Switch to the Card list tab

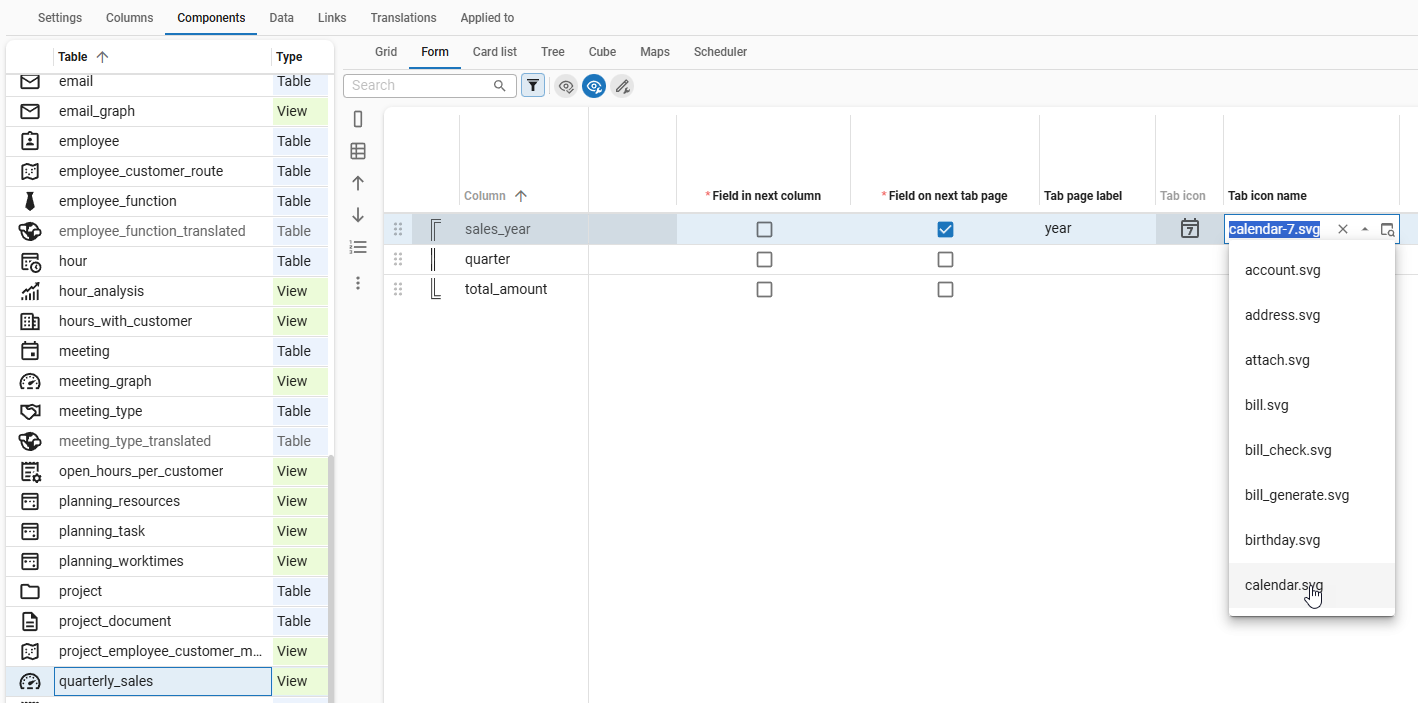[494, 52]
